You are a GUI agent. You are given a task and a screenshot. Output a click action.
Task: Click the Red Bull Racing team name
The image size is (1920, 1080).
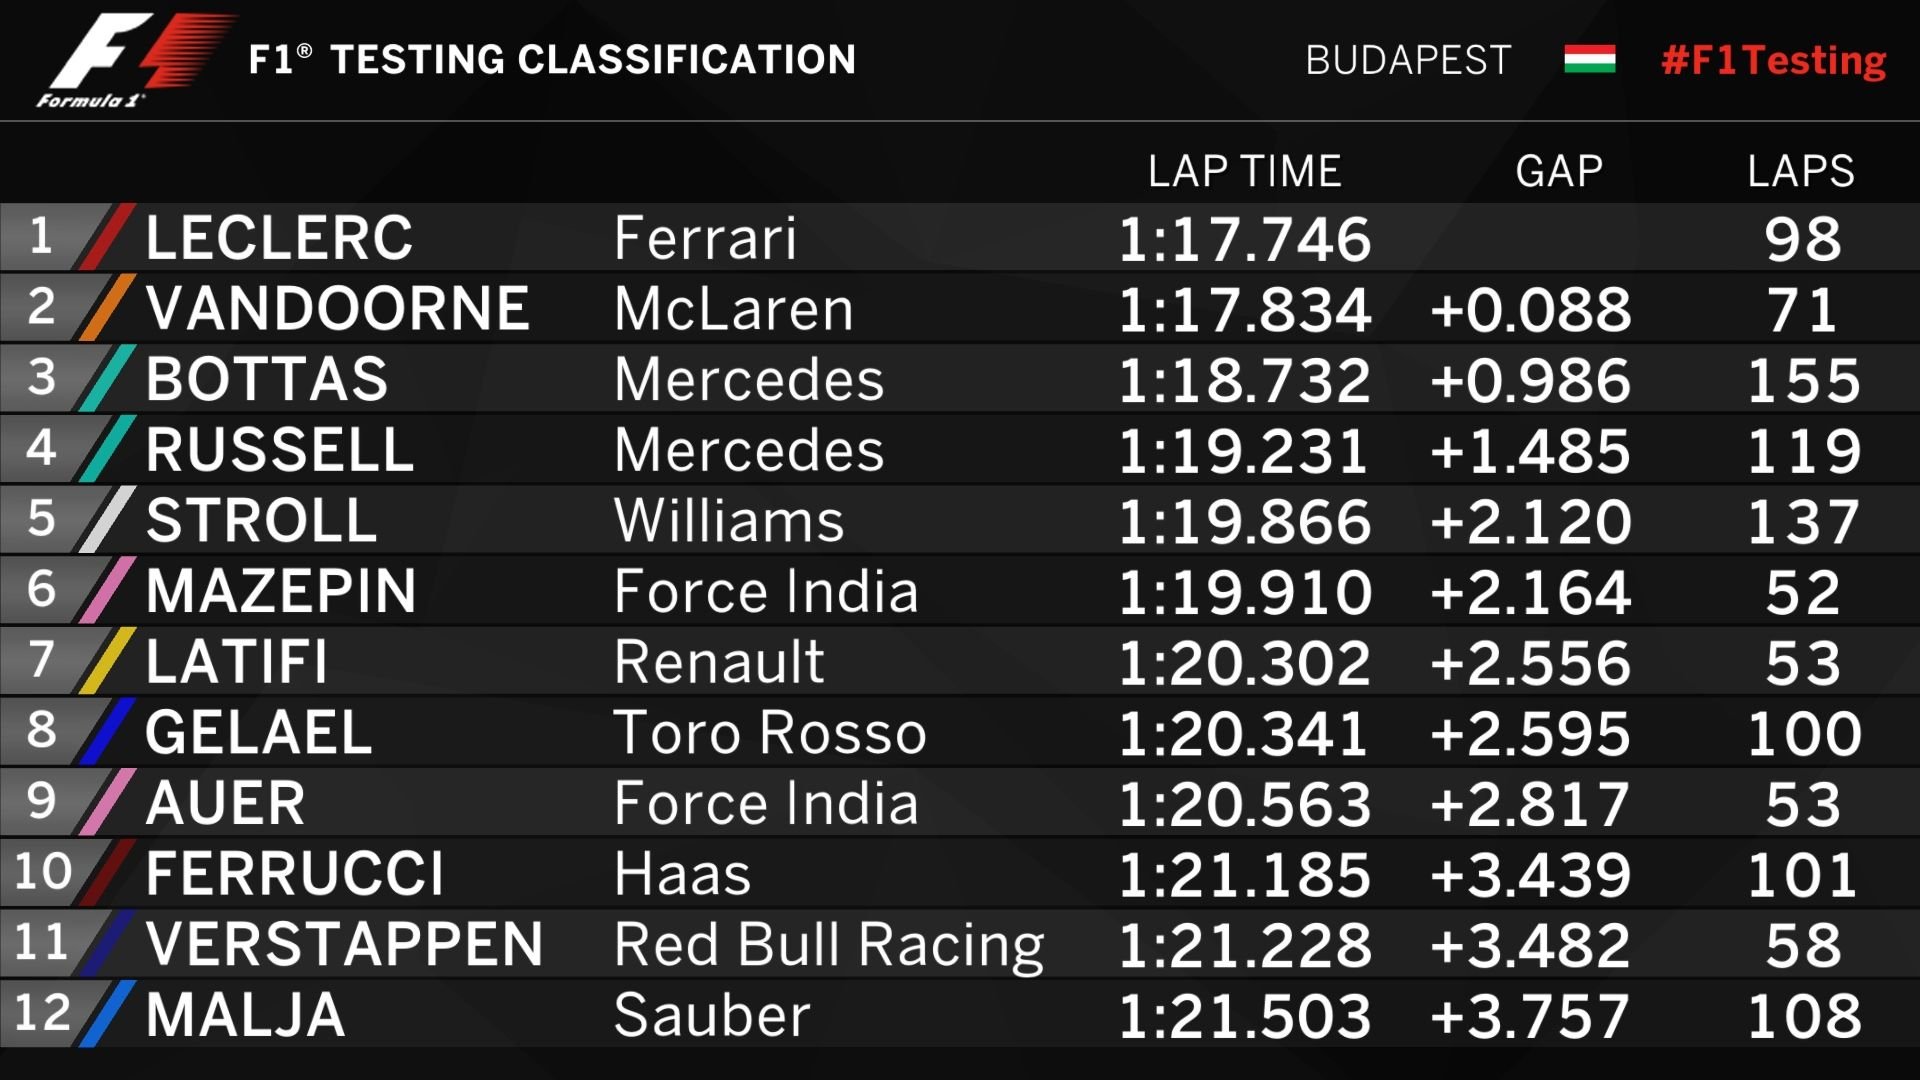coord(829,945)
